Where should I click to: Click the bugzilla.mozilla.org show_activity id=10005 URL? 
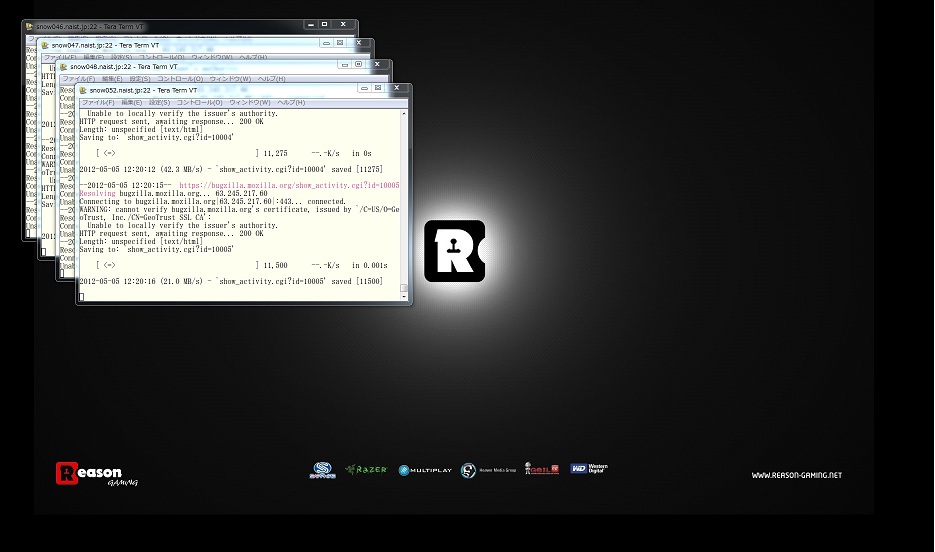(289, 185)
